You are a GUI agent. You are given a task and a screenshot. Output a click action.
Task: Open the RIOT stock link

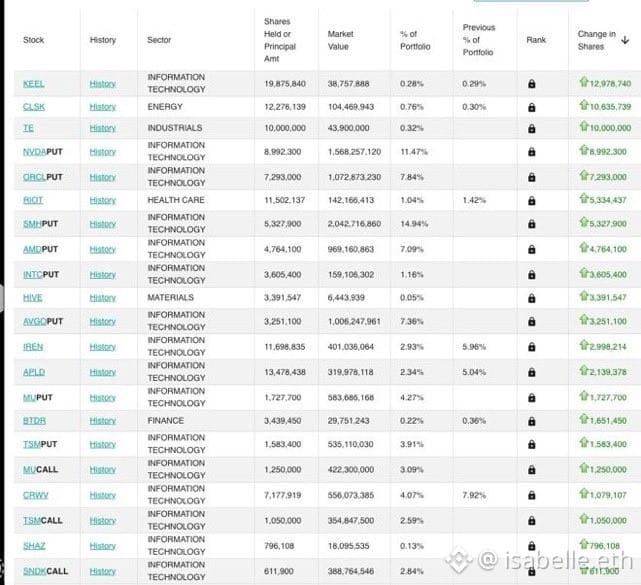click(33, 200)
